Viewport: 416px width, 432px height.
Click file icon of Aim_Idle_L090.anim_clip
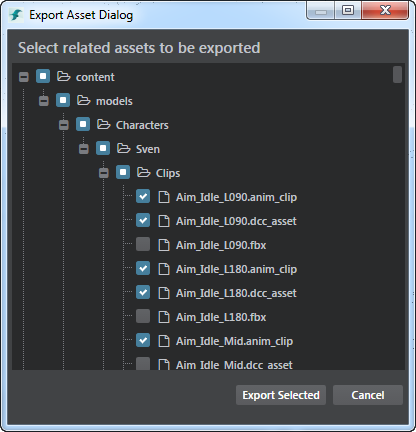coord(163,197)
